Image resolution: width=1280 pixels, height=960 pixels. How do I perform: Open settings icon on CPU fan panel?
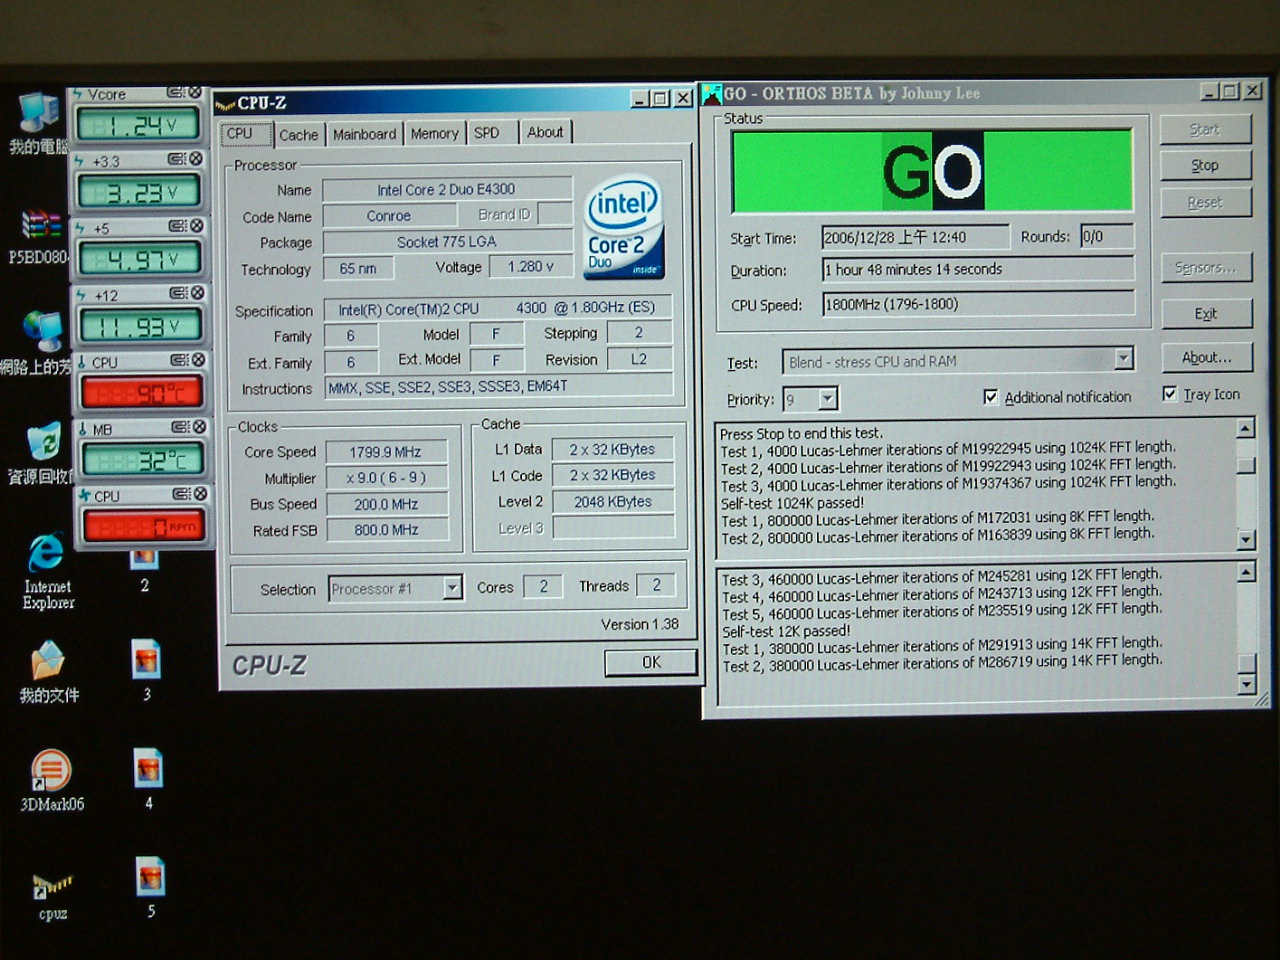point(182,494)
